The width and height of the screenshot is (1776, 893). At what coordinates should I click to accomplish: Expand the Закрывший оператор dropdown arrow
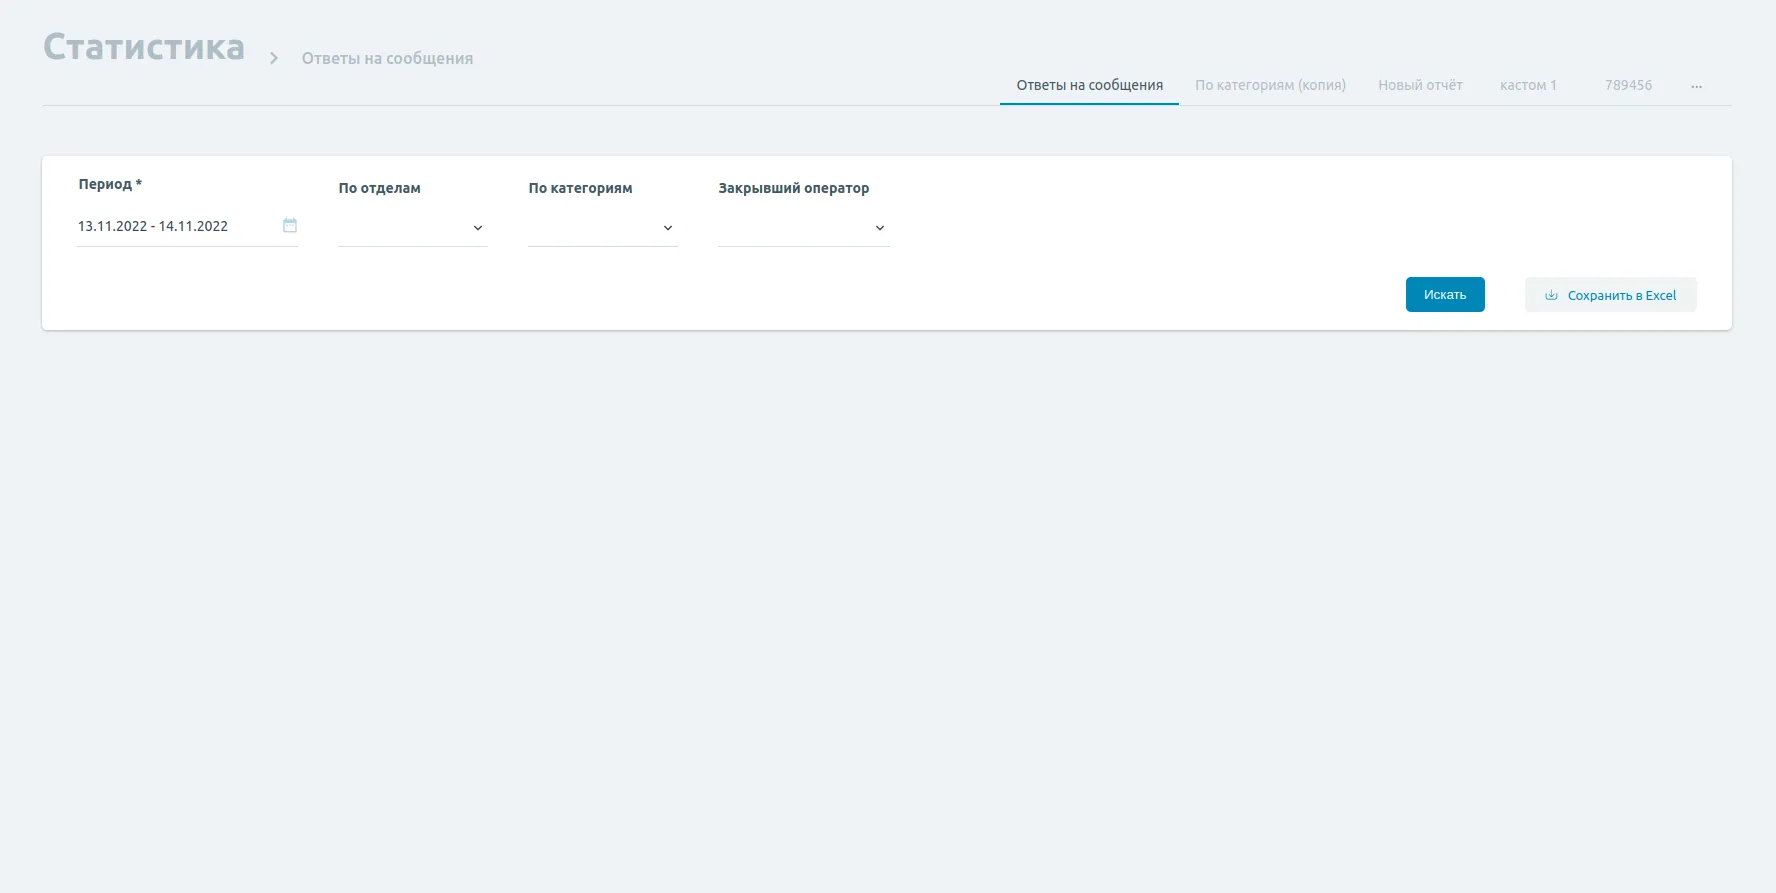tap(879, 228)
